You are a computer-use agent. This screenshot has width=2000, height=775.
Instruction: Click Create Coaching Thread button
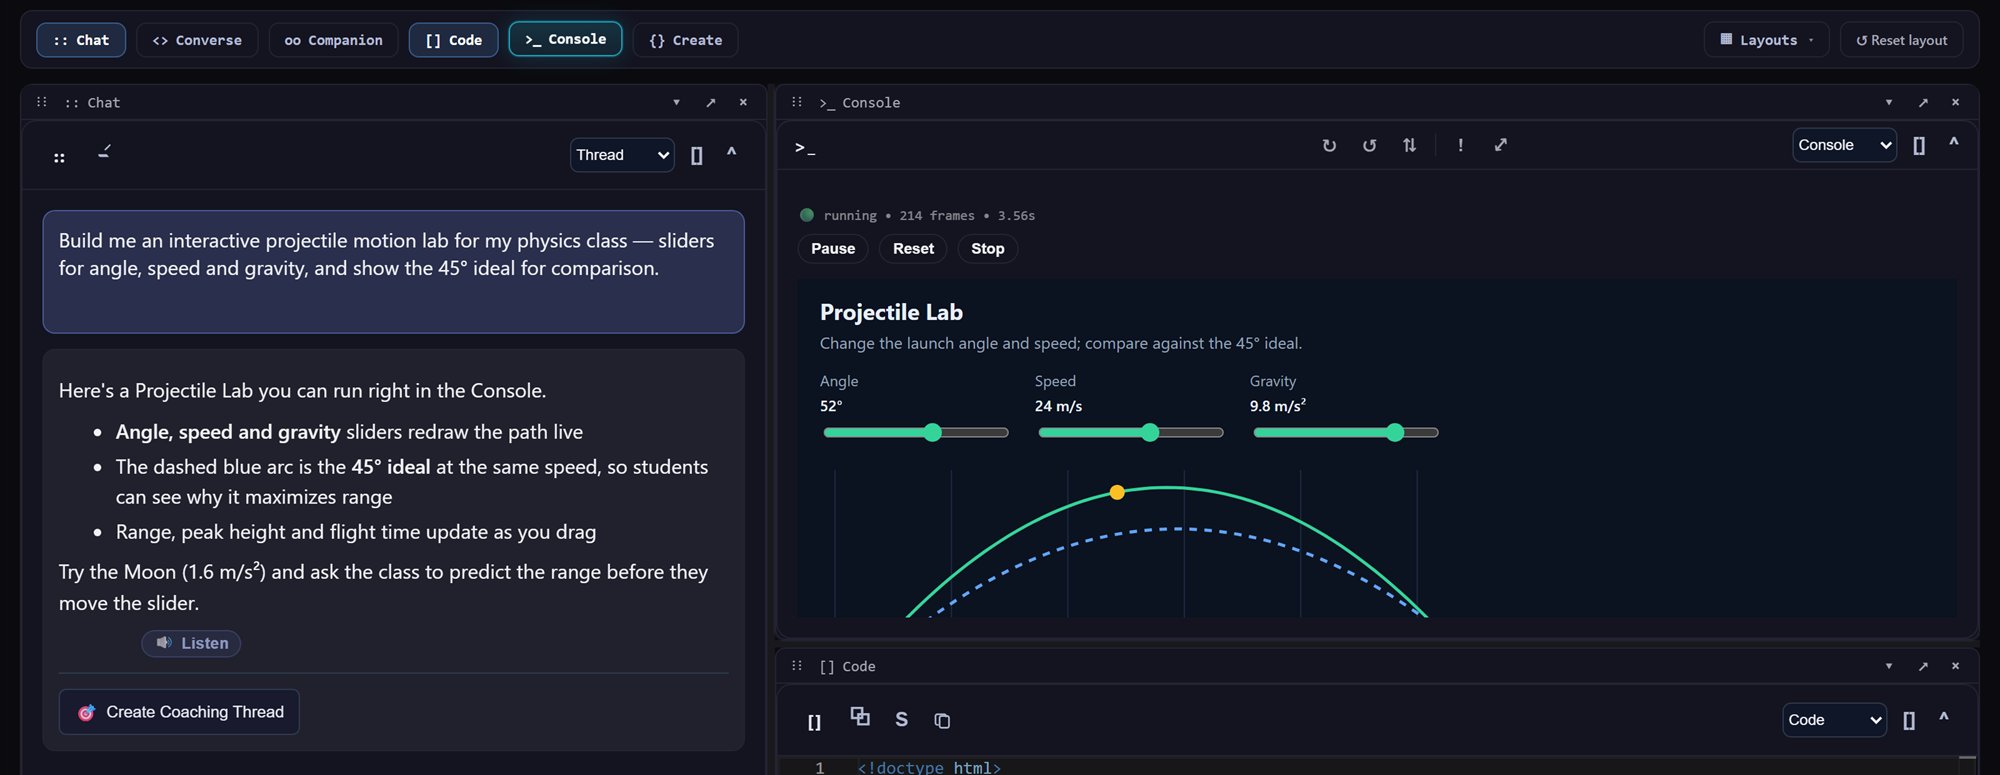[179, 712]
